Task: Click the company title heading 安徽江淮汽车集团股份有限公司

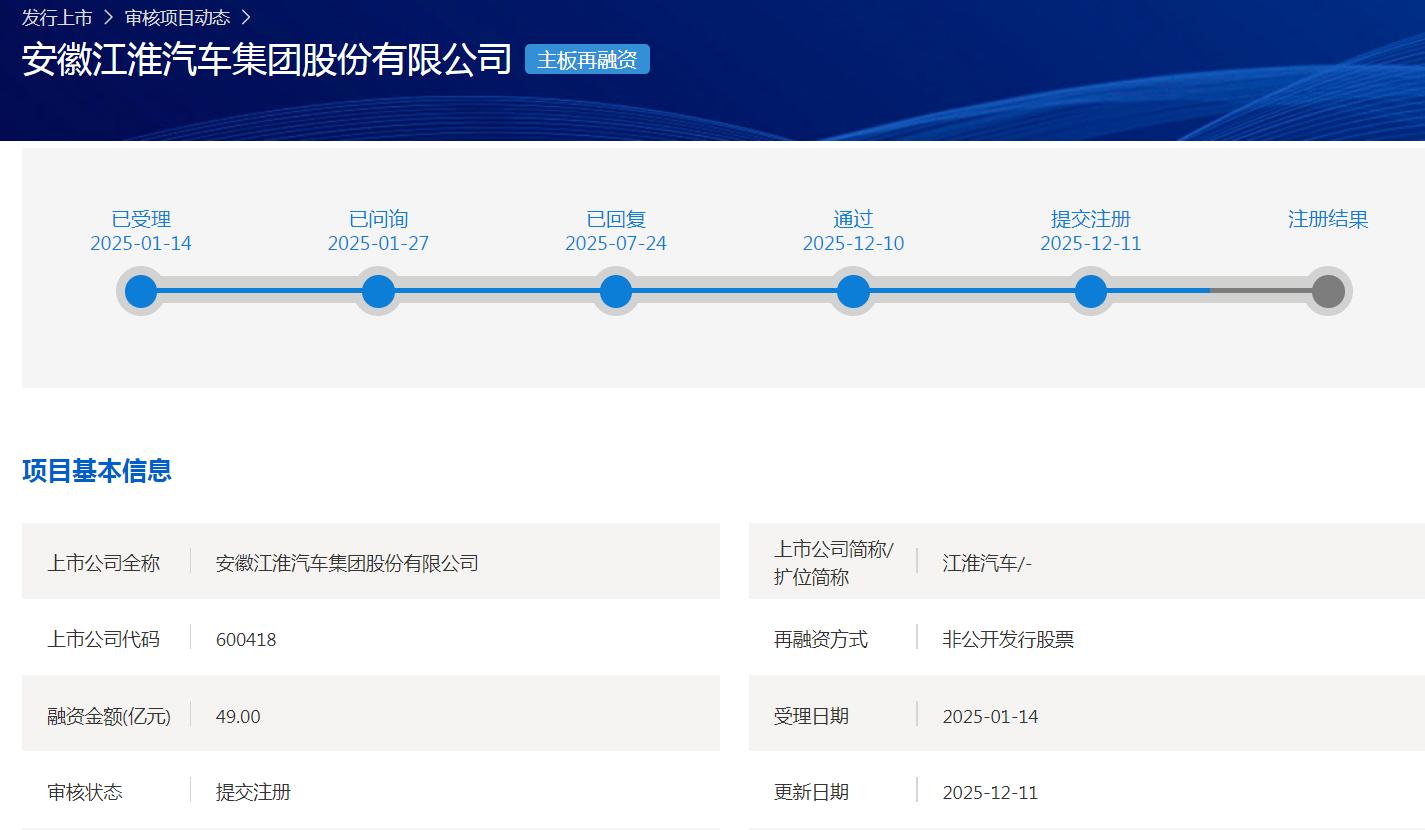Action: [x=267, y=60]
